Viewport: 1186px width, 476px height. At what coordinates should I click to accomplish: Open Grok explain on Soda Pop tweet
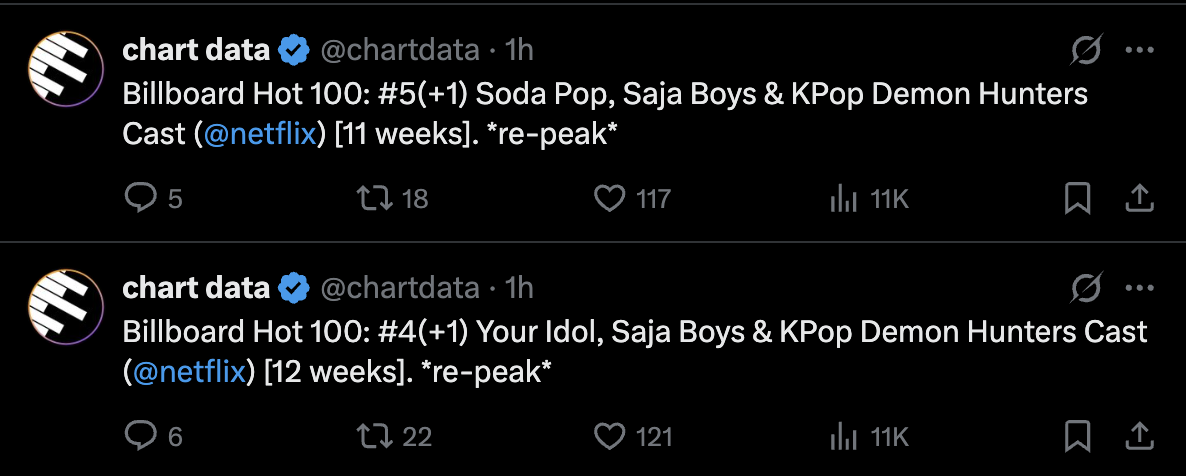(x=1086, y=49)
